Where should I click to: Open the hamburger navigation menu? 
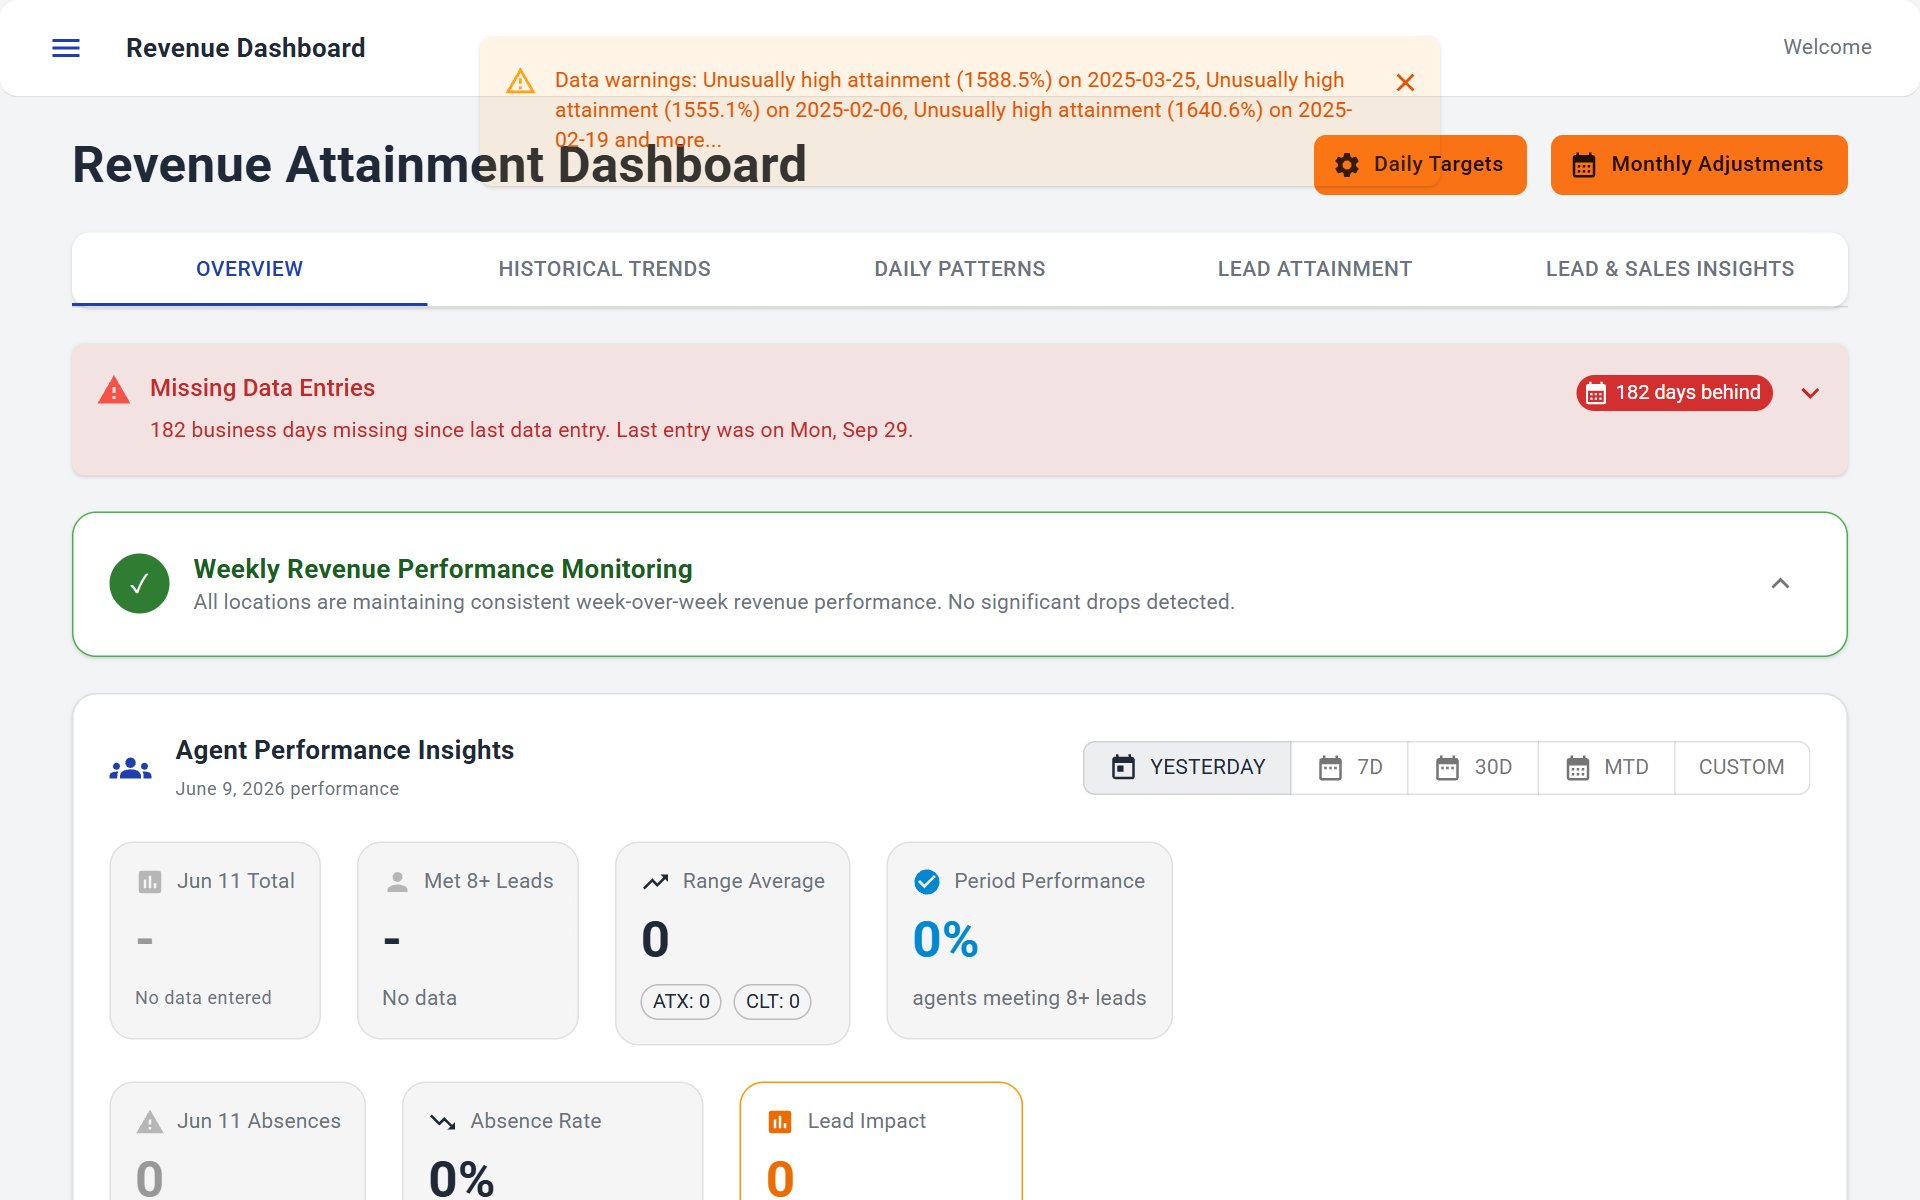coord(66,48)
